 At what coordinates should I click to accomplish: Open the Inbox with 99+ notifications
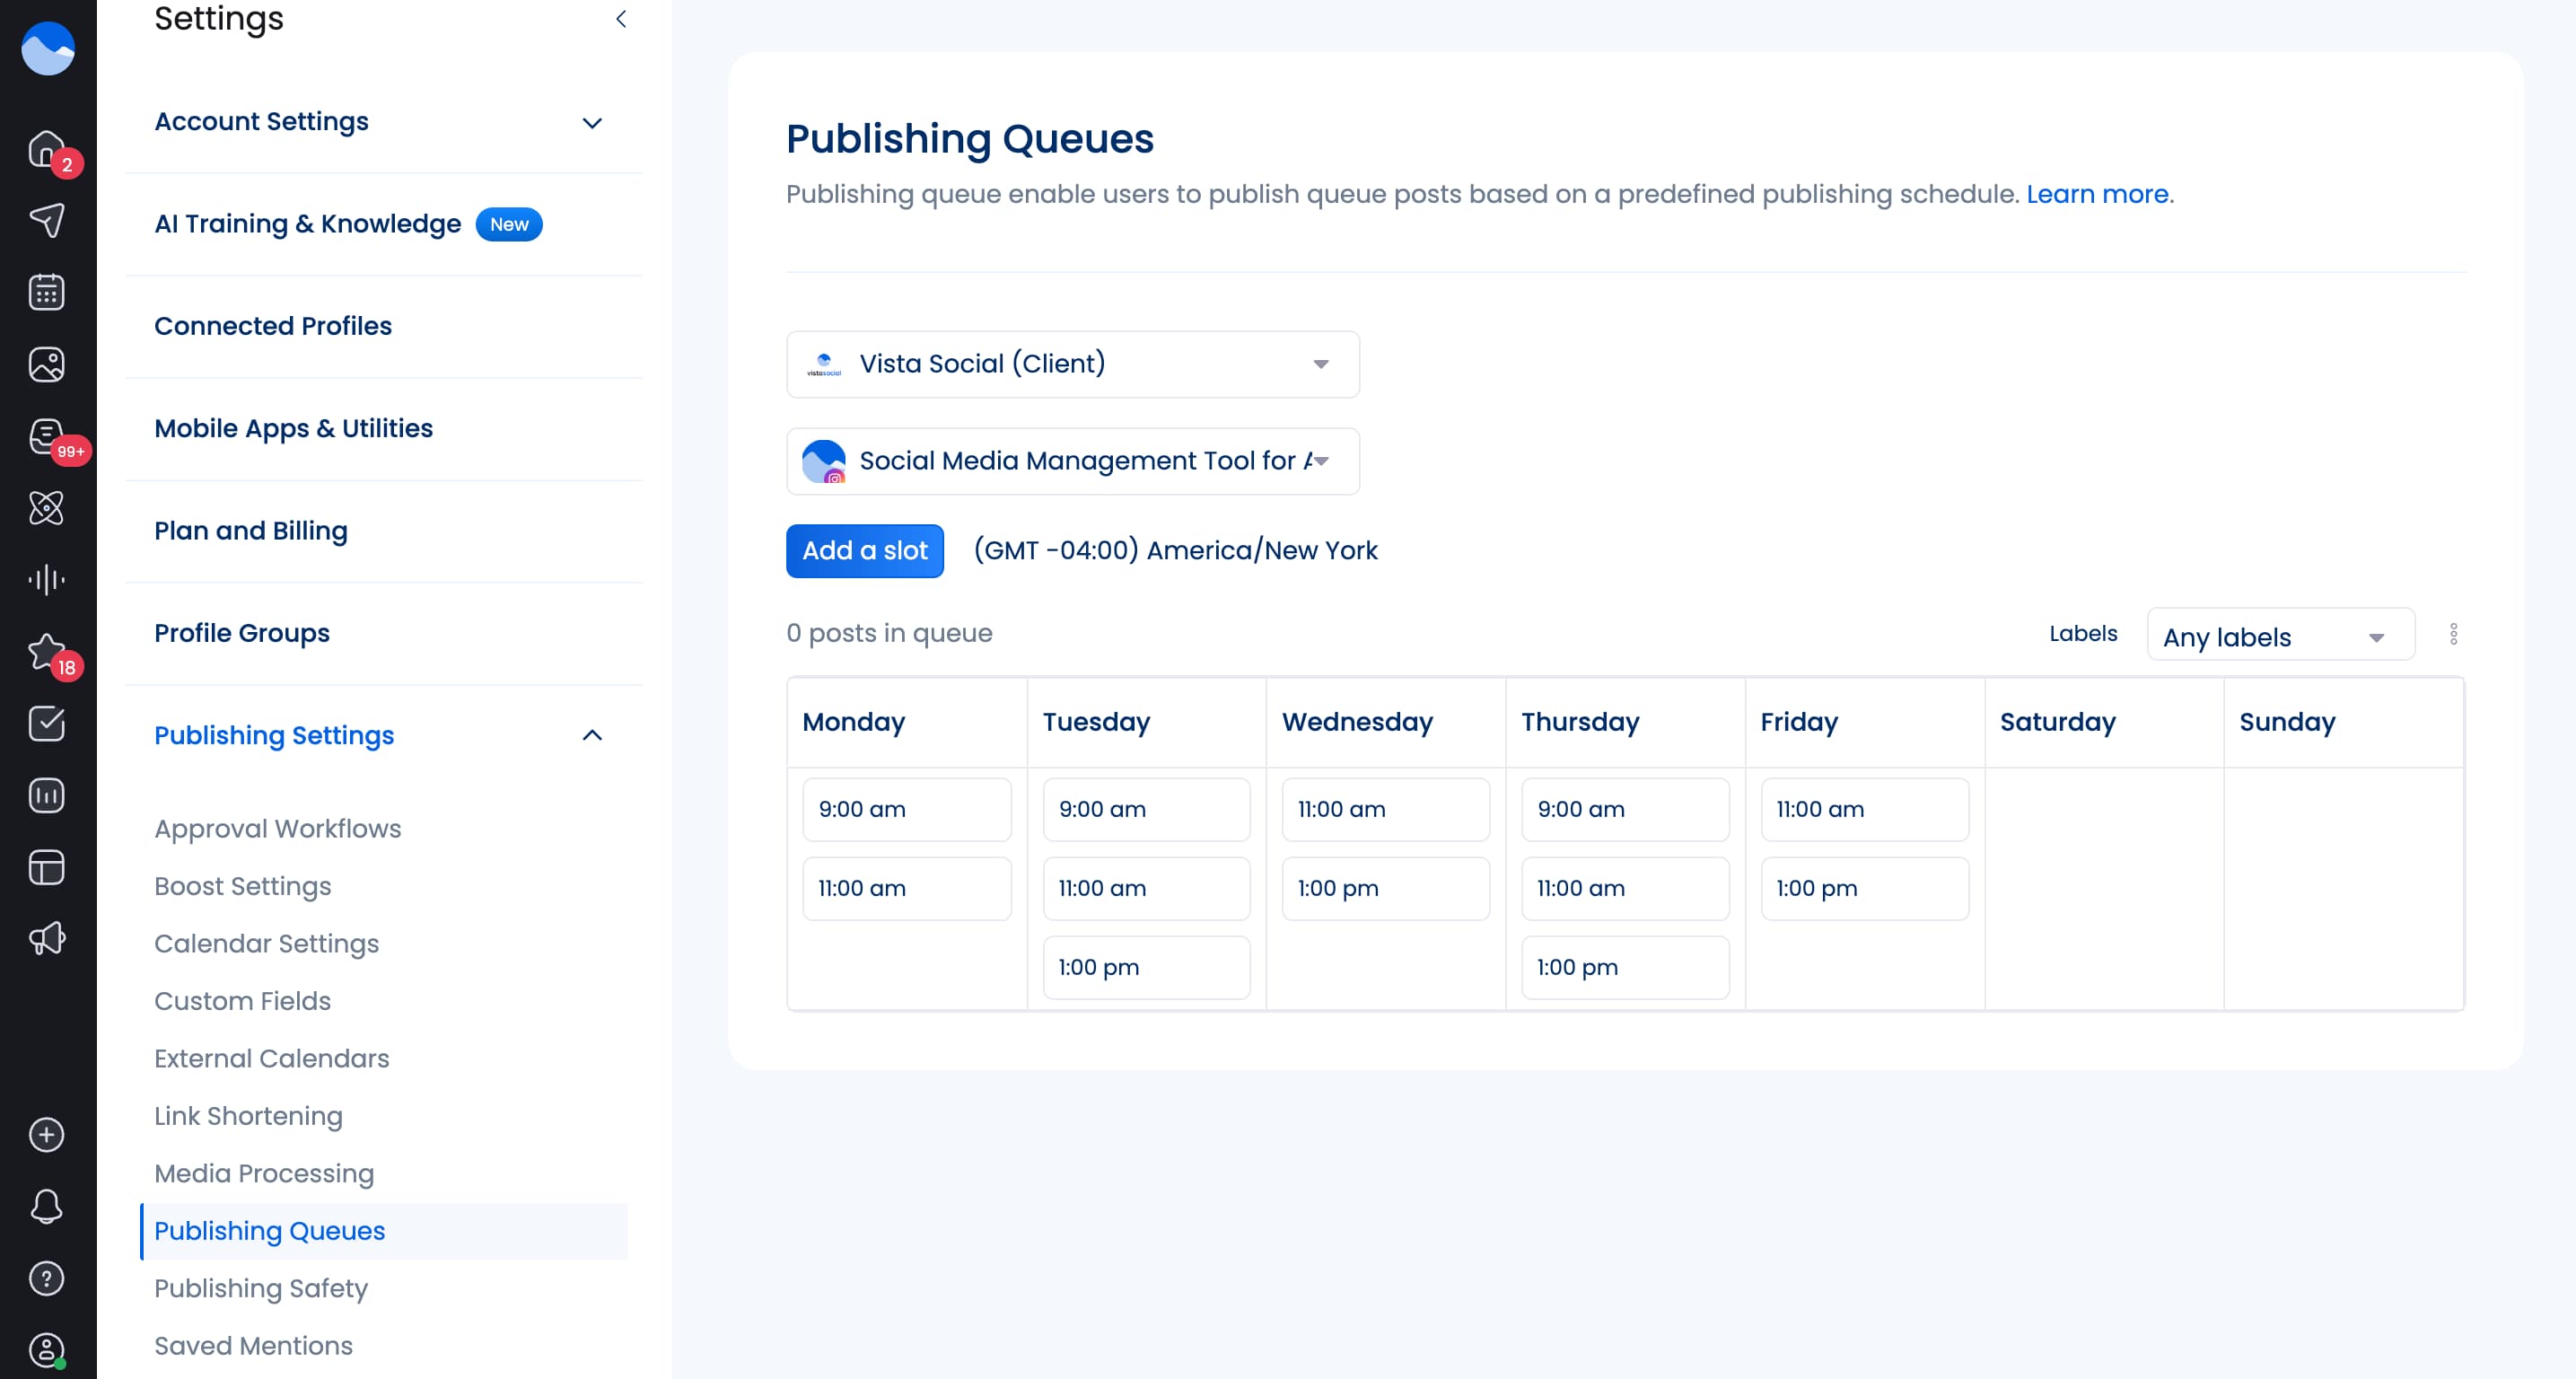46,436
